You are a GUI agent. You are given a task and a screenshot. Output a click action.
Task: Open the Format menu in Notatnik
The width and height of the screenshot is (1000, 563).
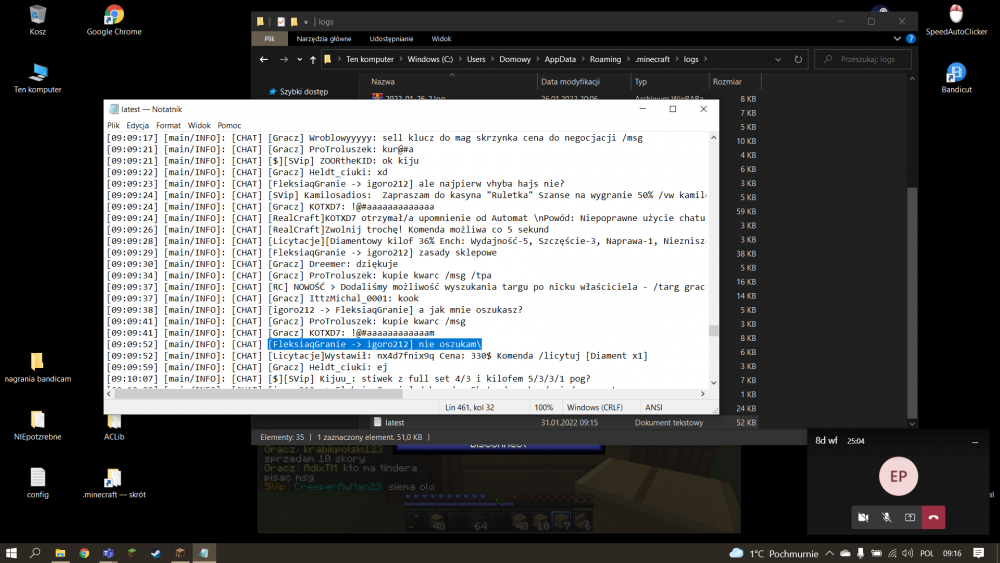coord(168,125)
